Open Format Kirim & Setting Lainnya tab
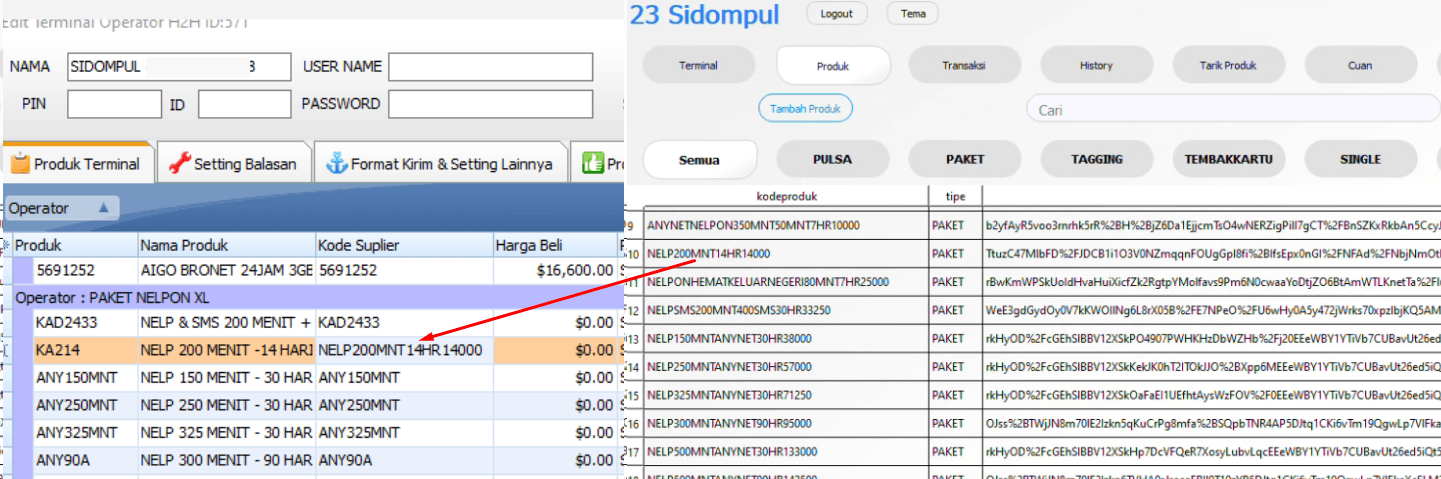The width and height of the screenshot is (1441, 479). (x=440, y=163)
